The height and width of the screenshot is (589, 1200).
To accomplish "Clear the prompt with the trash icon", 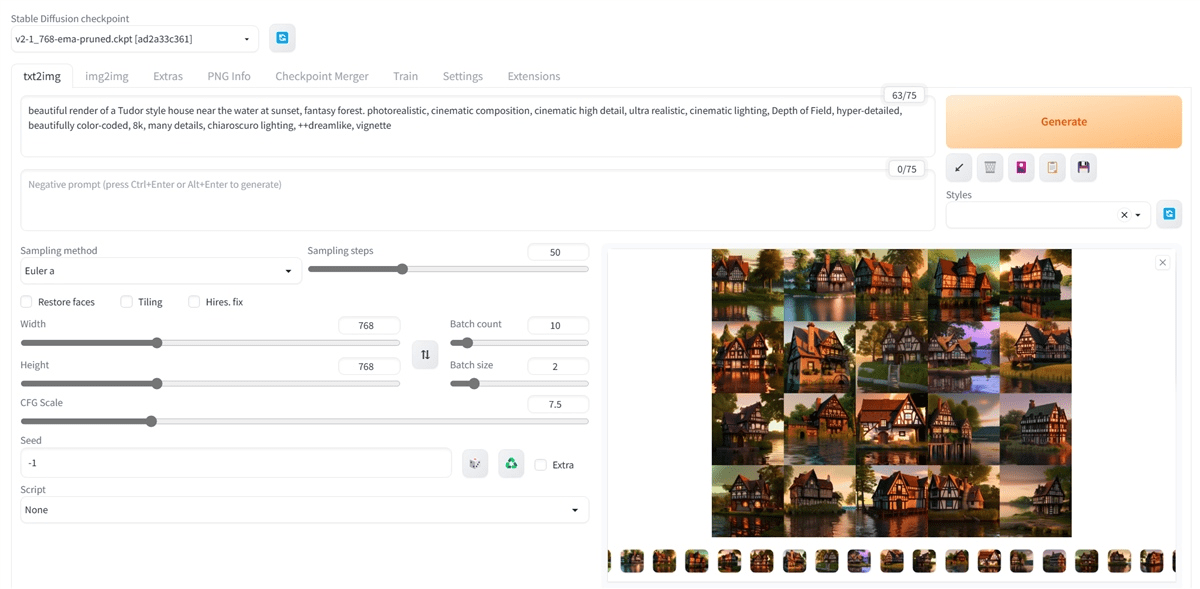I will click(990, 168).
